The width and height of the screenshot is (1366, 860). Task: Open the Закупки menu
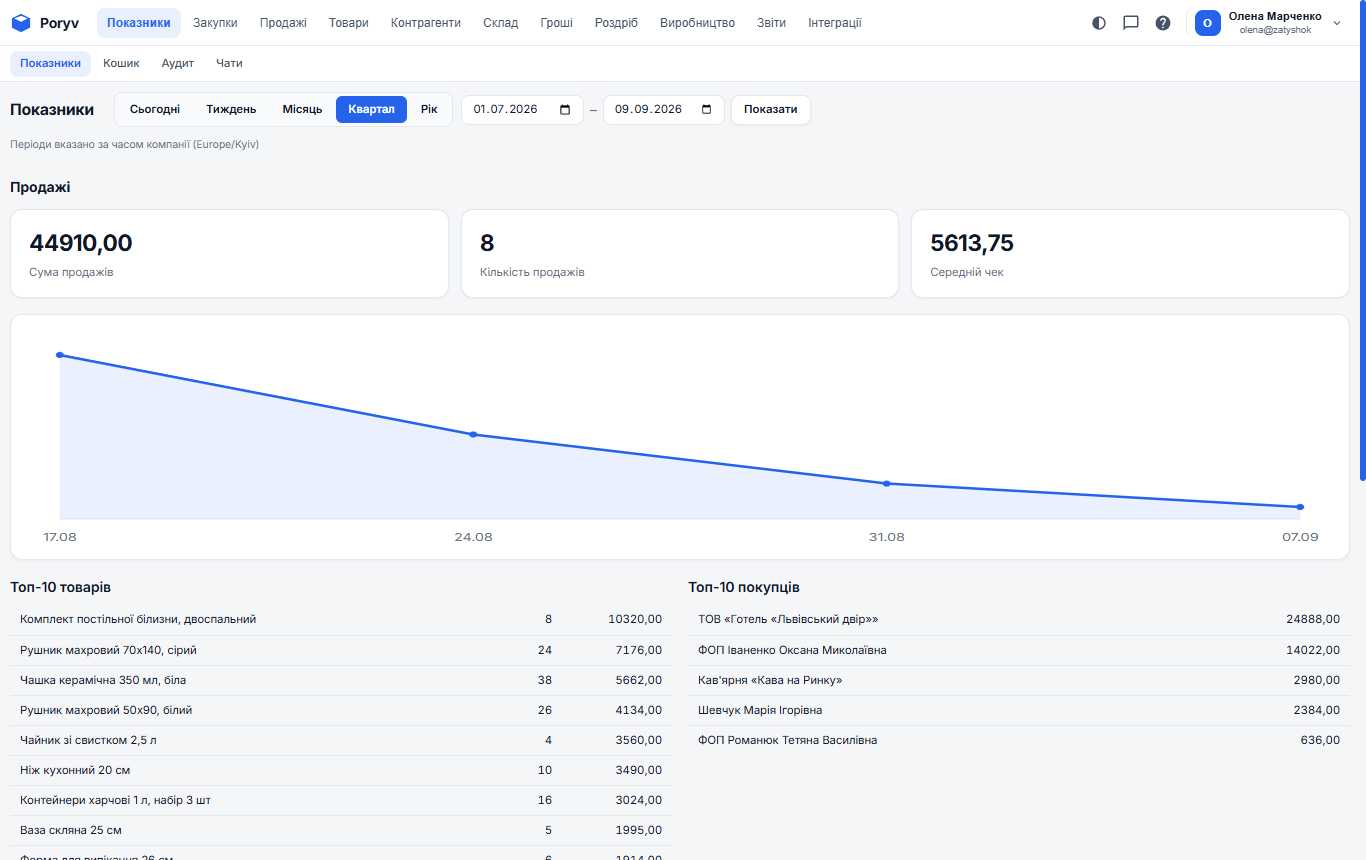pos(215,23)
